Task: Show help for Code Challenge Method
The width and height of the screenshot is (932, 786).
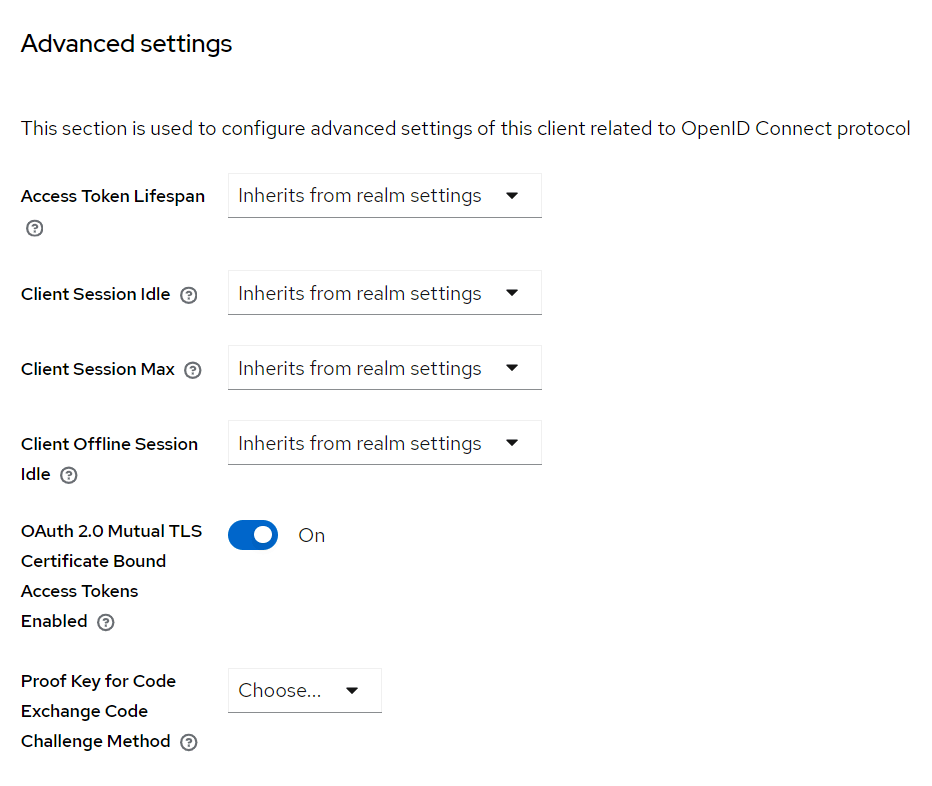Action: coord(188,742)
